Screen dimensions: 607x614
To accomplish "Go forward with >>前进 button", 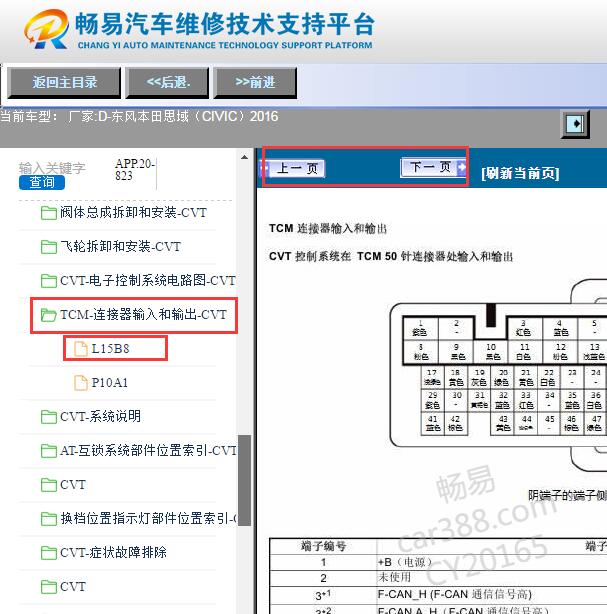I will [x=255, y=83].
